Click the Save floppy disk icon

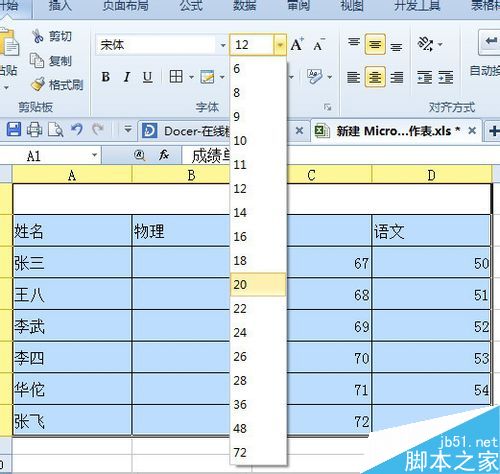[x=14, y=129]
